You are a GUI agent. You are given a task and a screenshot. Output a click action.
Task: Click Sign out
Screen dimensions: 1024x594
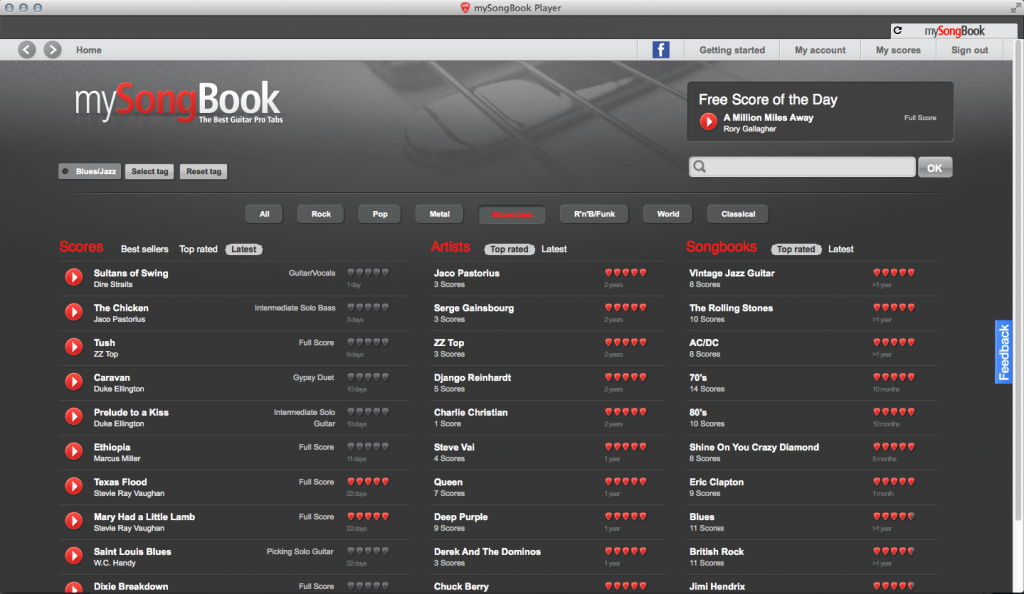pos(969,50)
